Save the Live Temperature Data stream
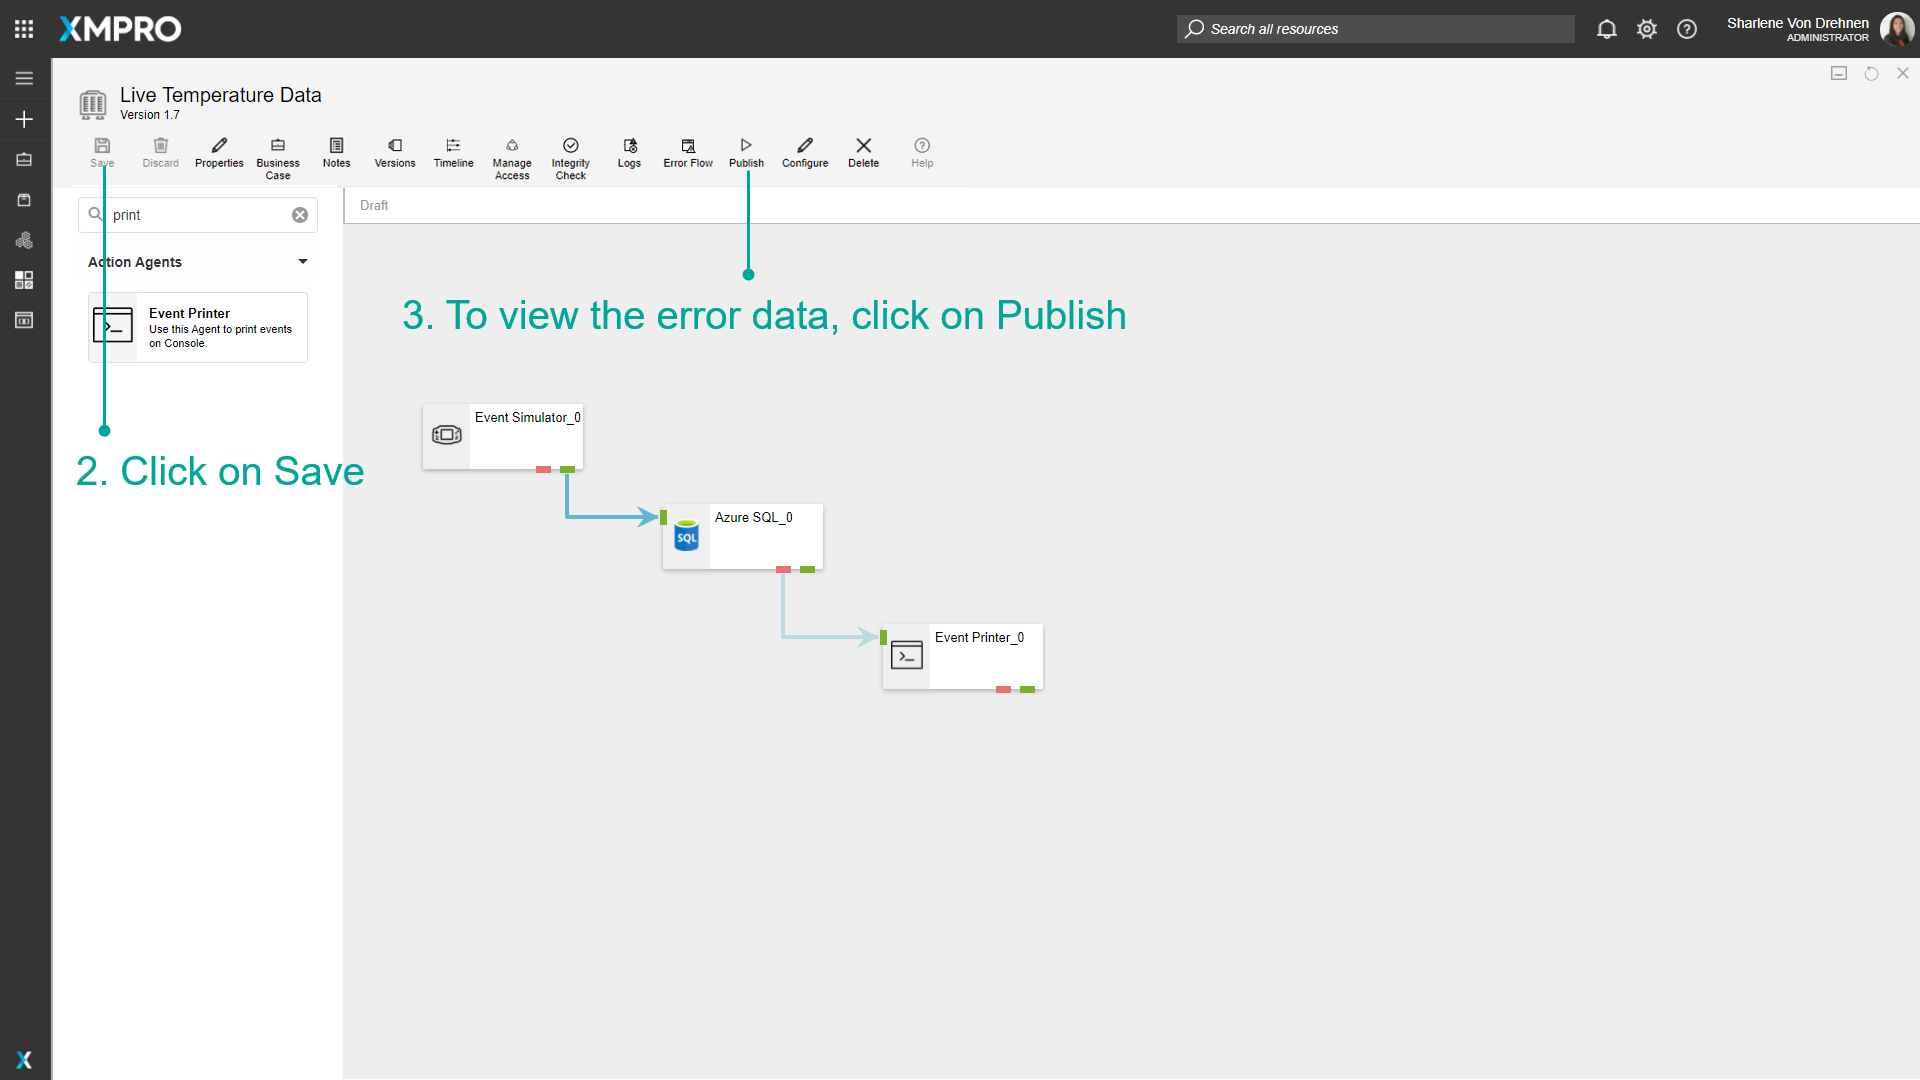The image size is (1920, 1080). coord(101,153)
